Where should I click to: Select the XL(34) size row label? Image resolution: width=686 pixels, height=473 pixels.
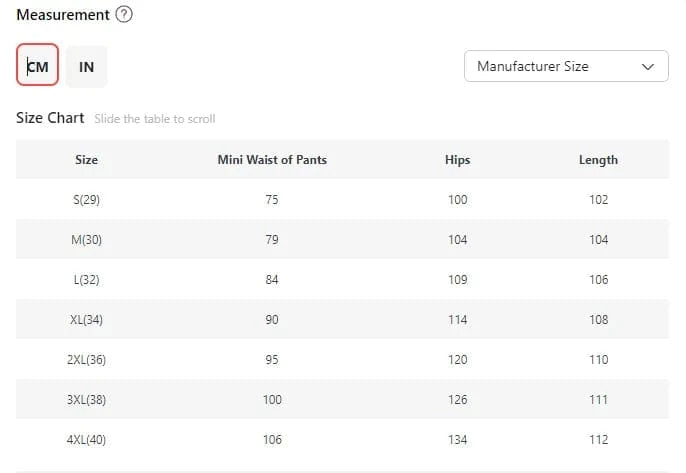86,320
